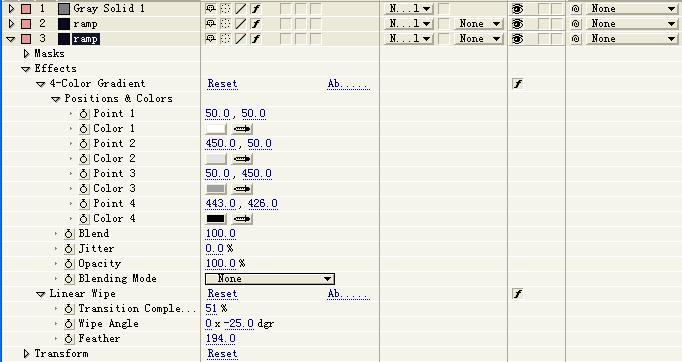Collapse 4-Color Gradient effect

coord(40,84)
